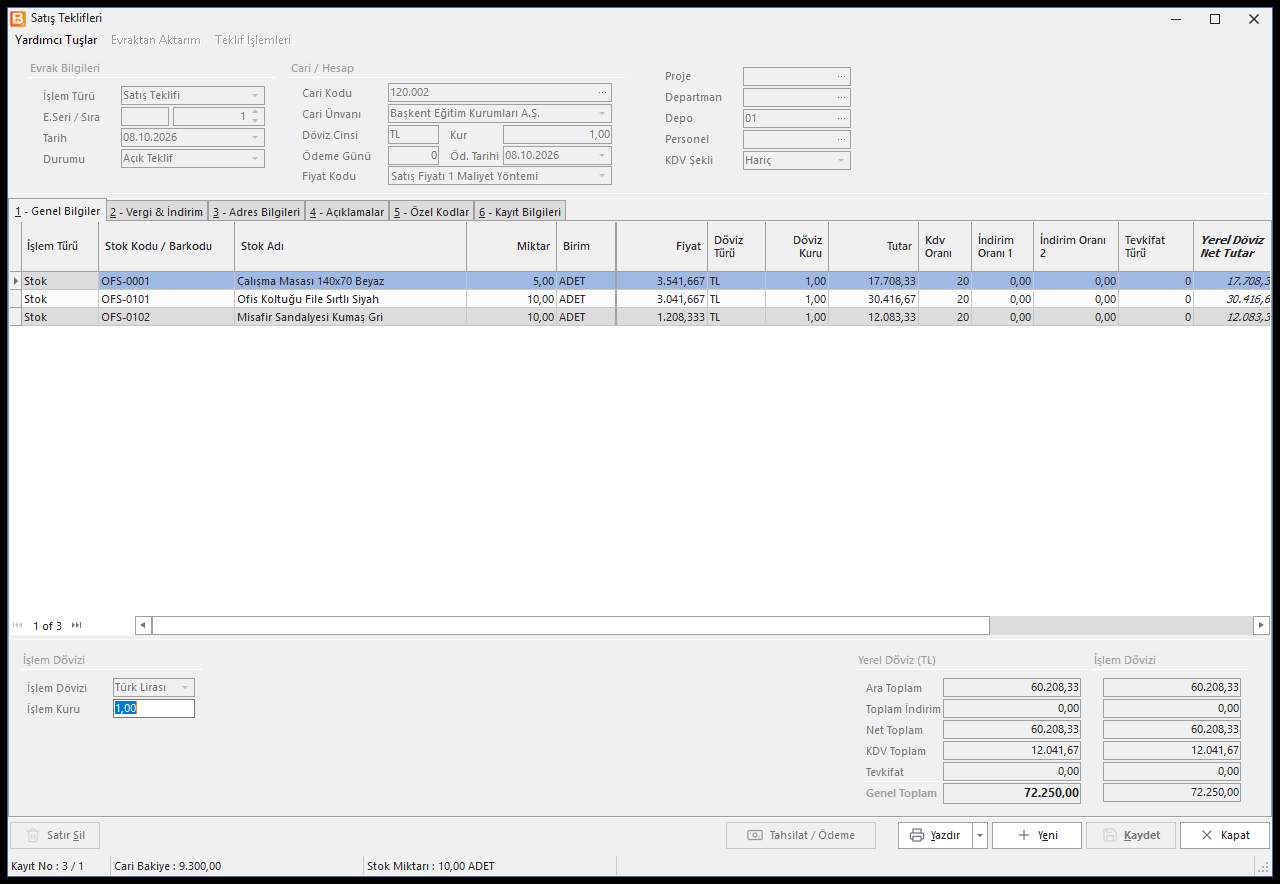Select the cell 'Ofis Koltuğu File Sırtlı Siyah'
The width and height of the screenshot is (1280, 884).
[351, 299]
